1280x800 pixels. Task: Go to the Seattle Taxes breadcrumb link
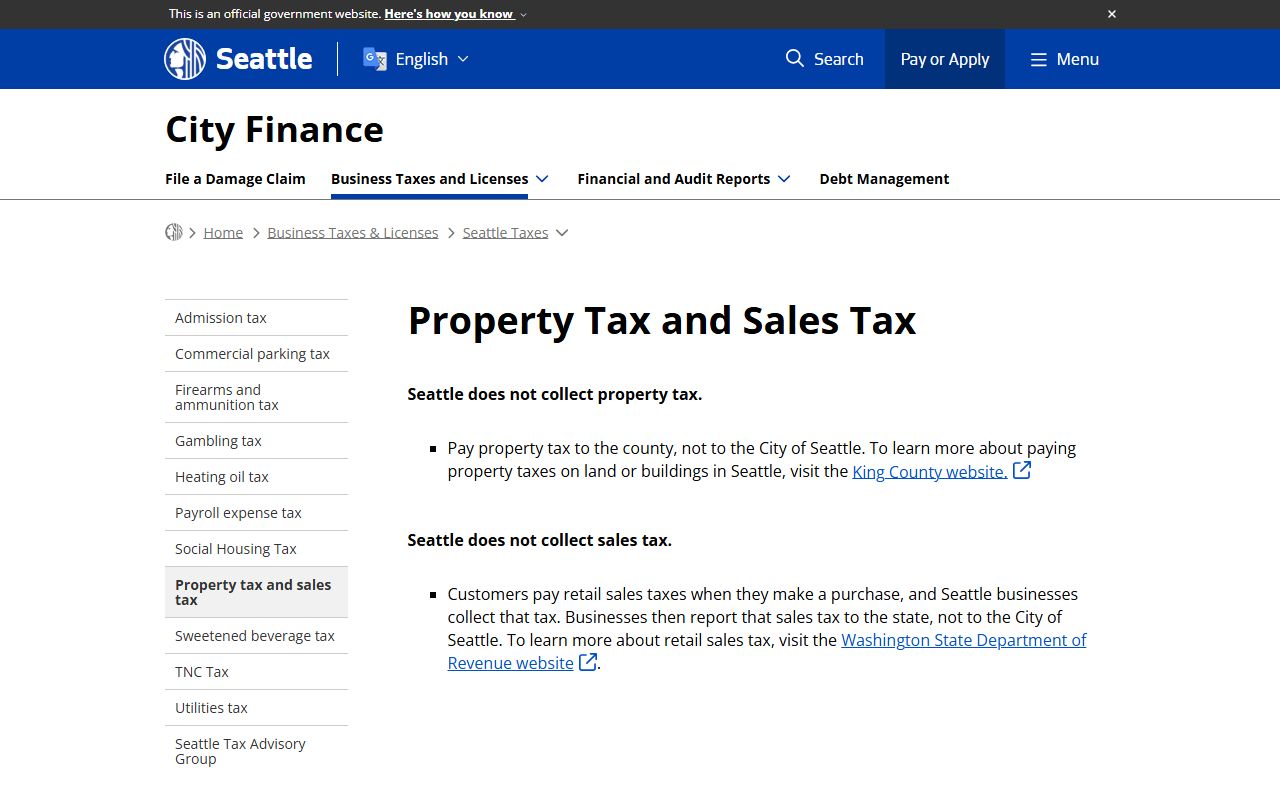[x=505, y=232]
